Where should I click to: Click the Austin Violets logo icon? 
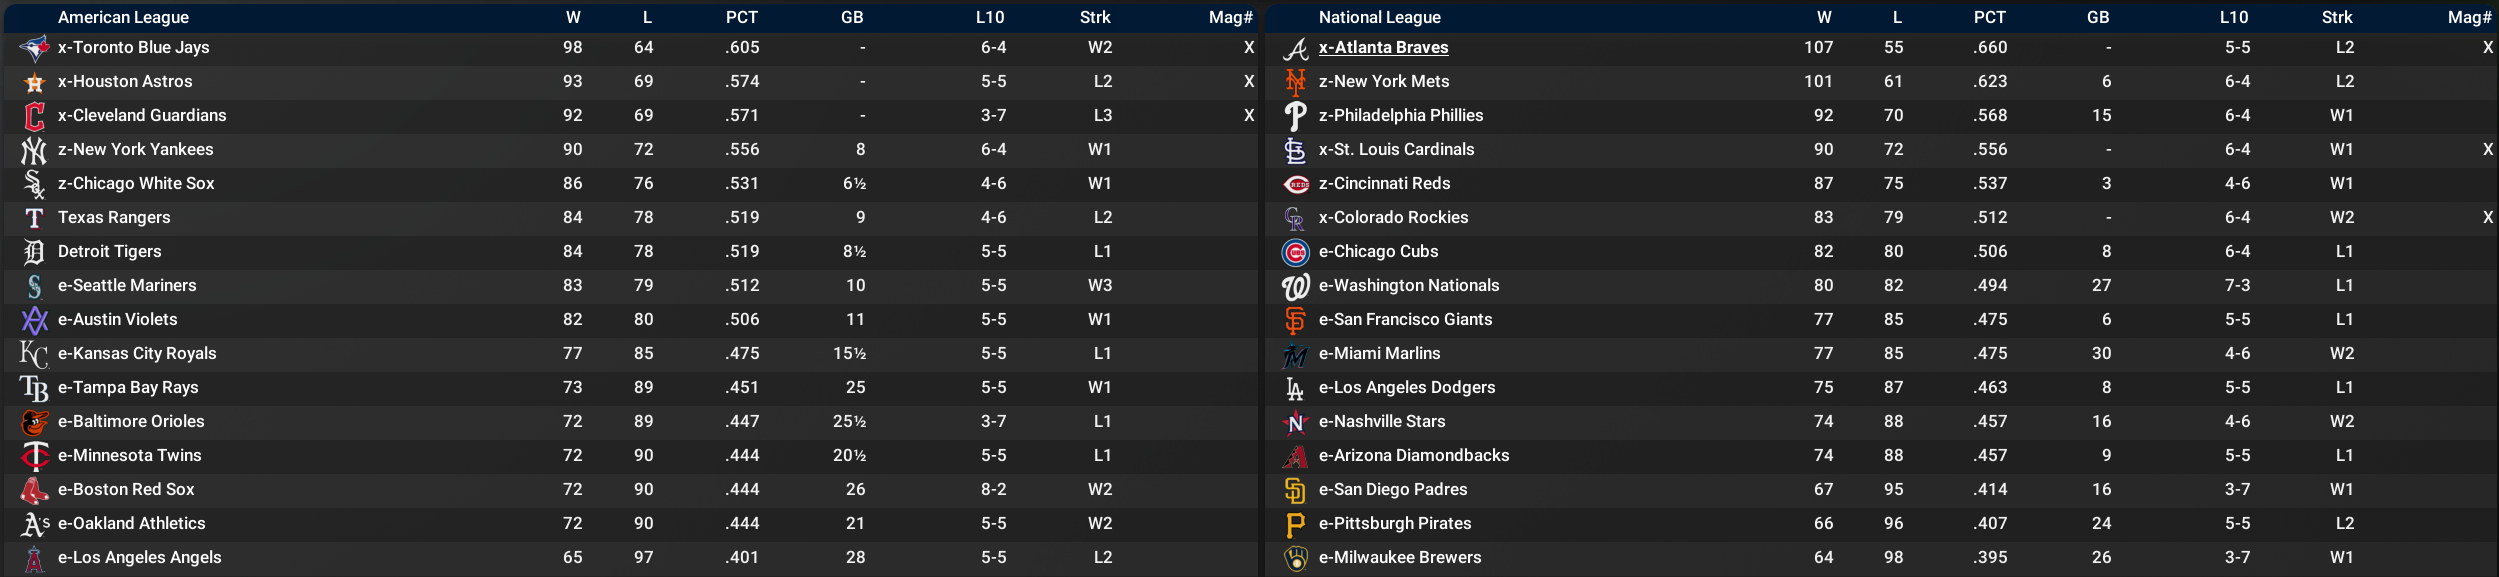point(34,320)
